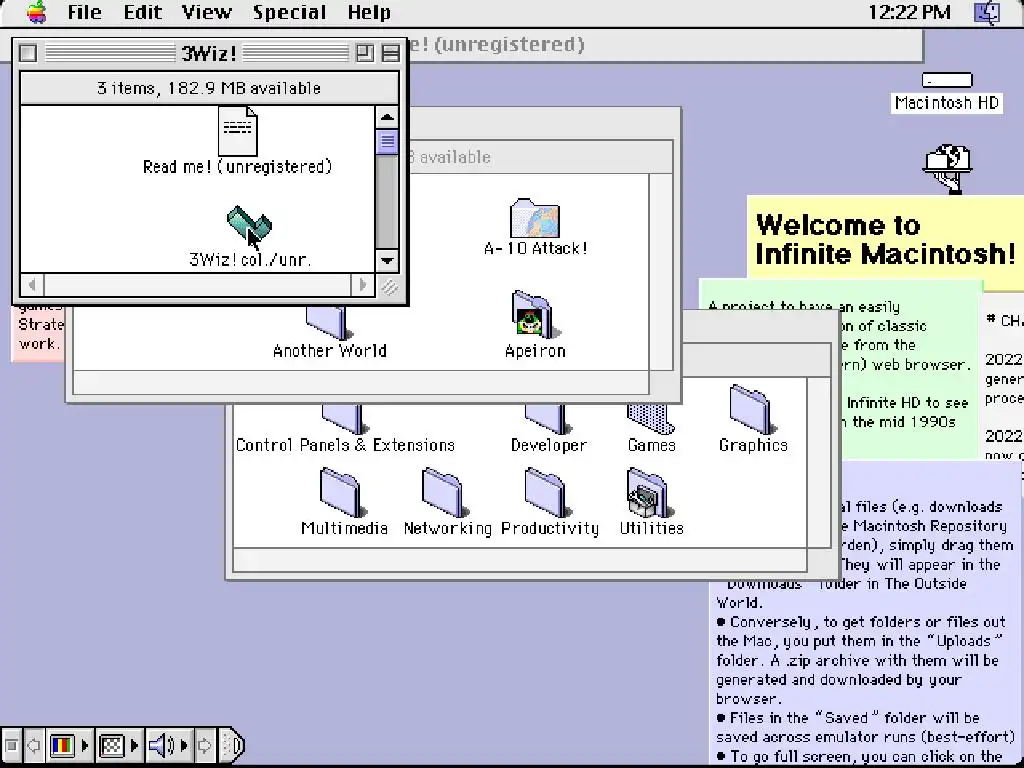This screenshot has width=1024, height=768.
Task: Click the control strip scroll-right arrow
Action: tap(204, 744)
